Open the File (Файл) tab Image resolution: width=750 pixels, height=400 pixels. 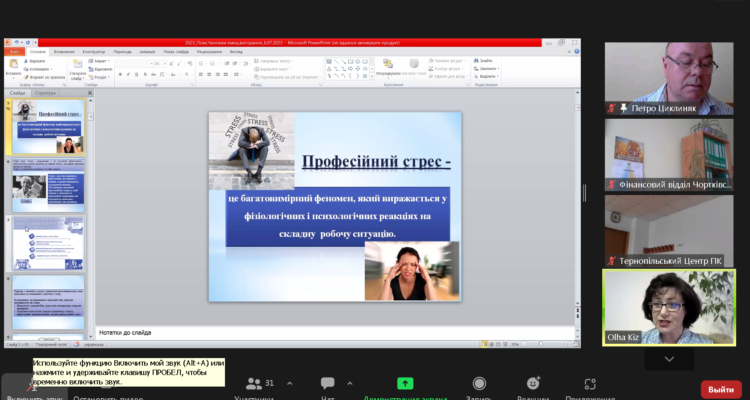pyautogui.click(x=14, y=52)
